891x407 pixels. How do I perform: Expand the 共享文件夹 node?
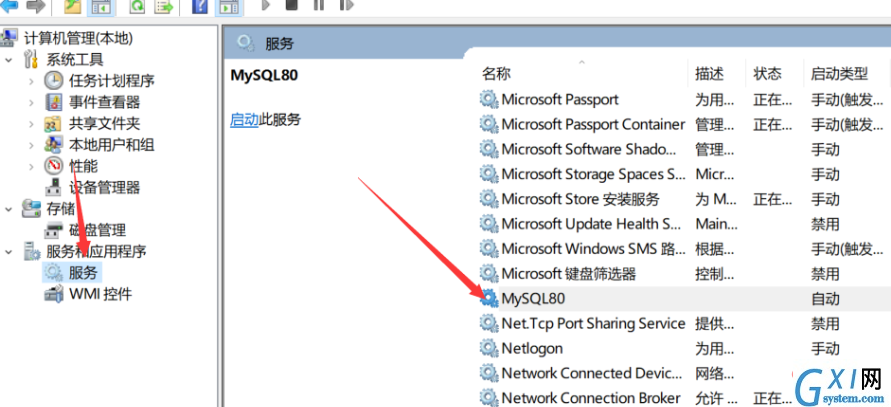[x=31, y=124]
